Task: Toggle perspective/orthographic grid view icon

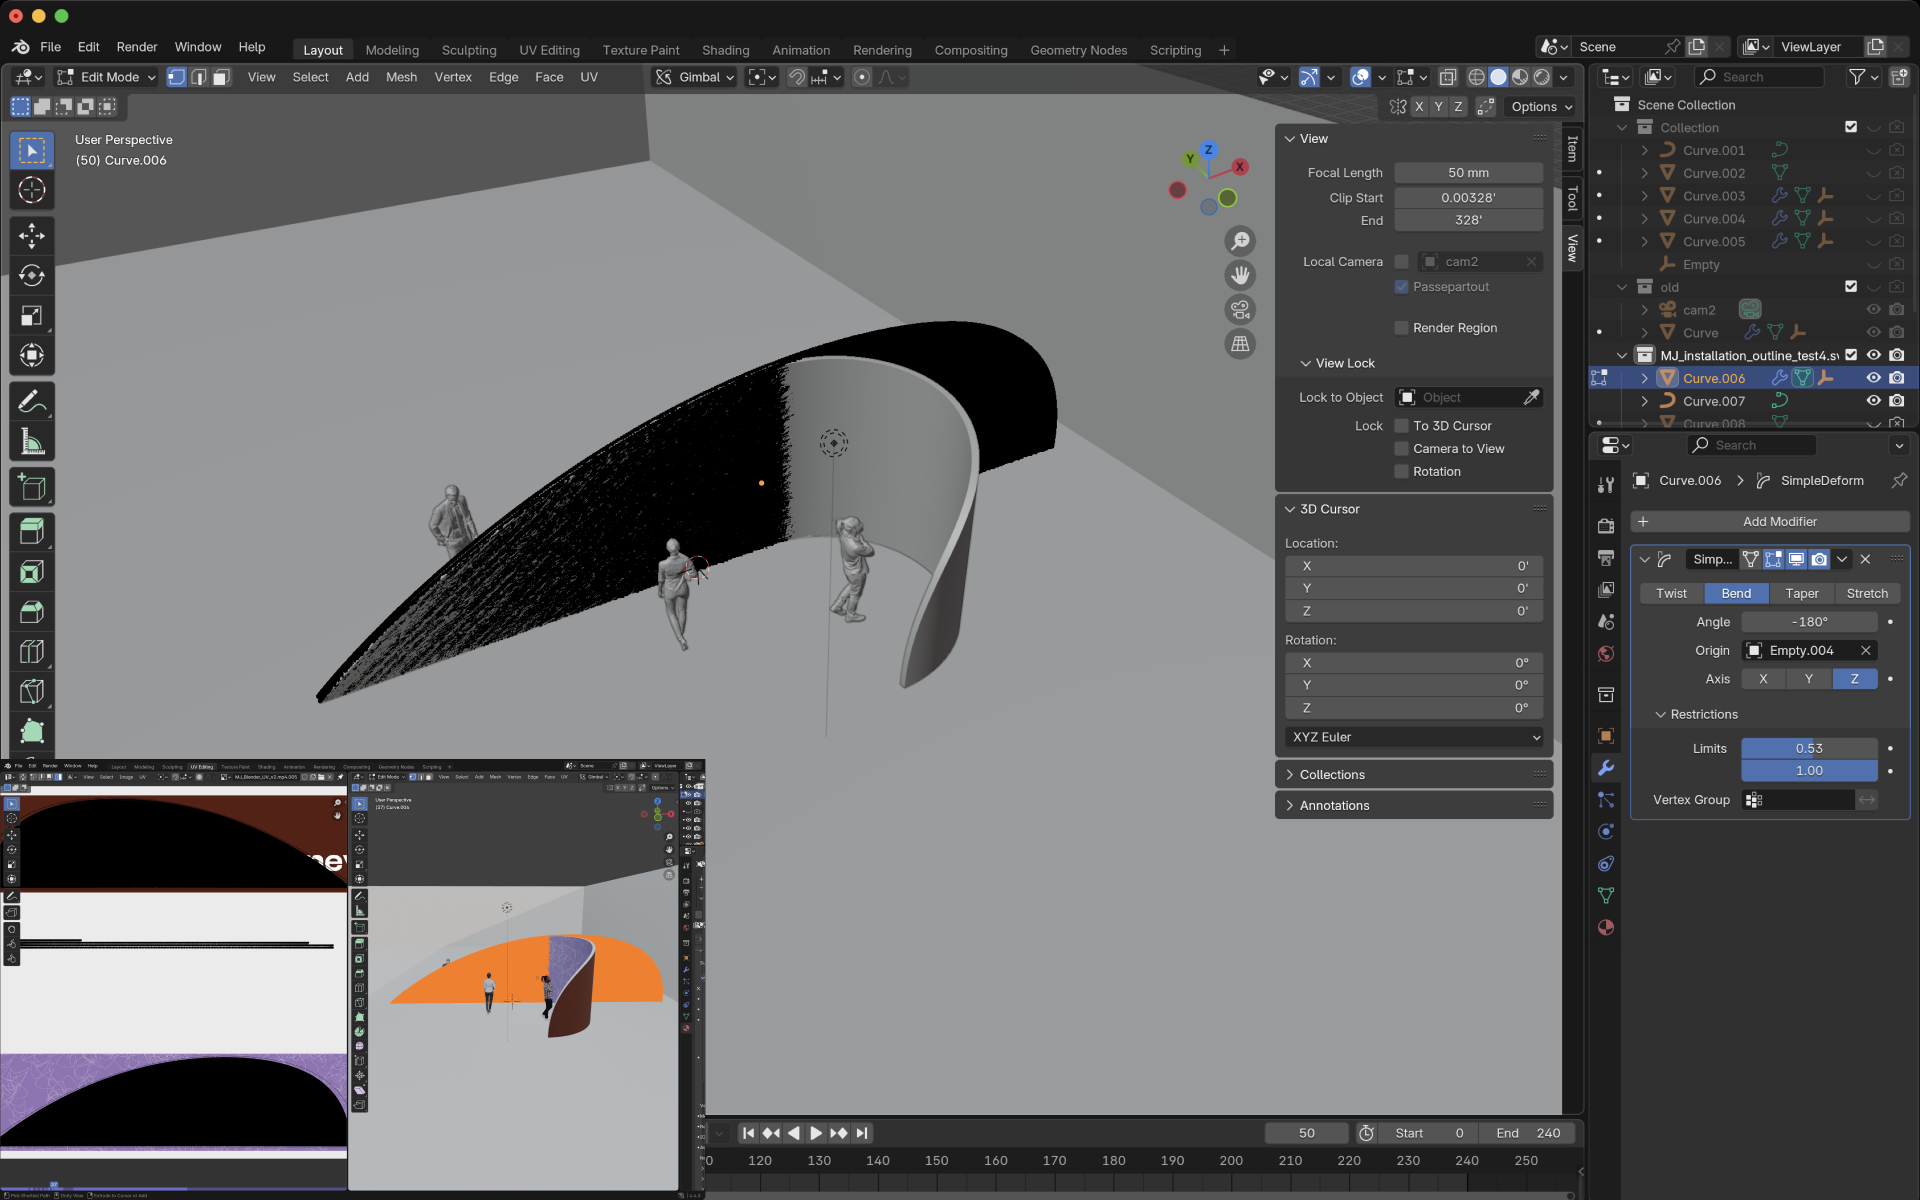Action: coord(1240,344)
